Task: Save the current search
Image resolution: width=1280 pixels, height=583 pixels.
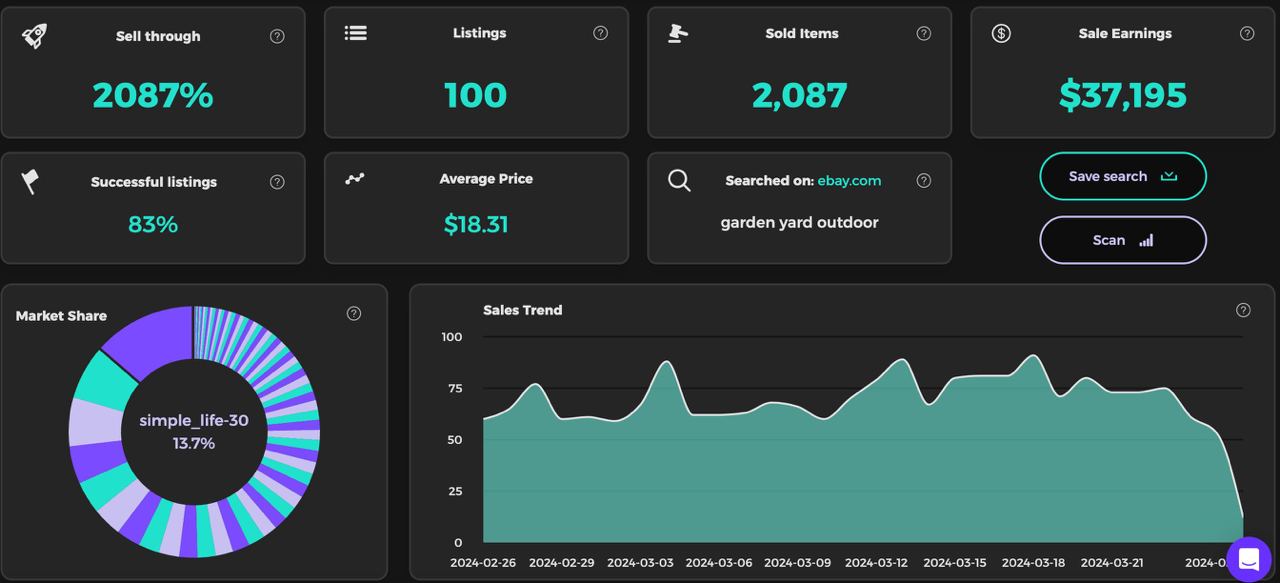Action: tap(1123, 176)
